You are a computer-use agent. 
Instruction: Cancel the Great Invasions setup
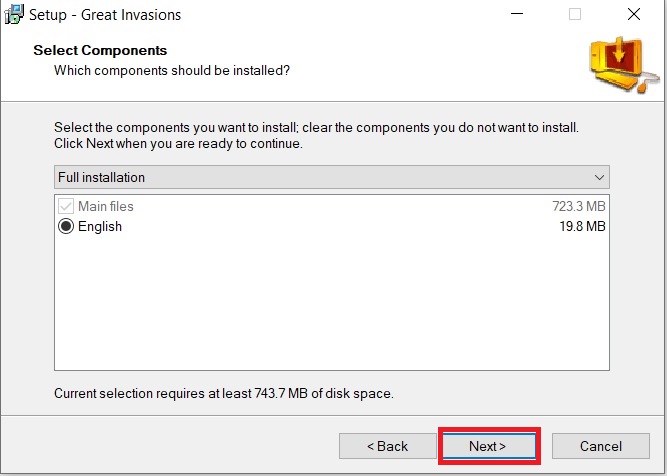click(x=601, y=446)
